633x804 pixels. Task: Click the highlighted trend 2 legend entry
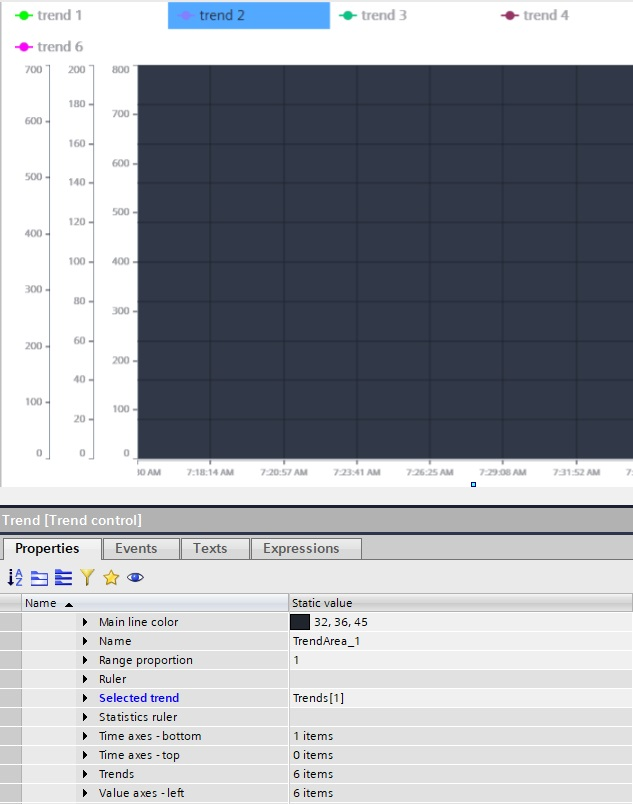point(249,15)
